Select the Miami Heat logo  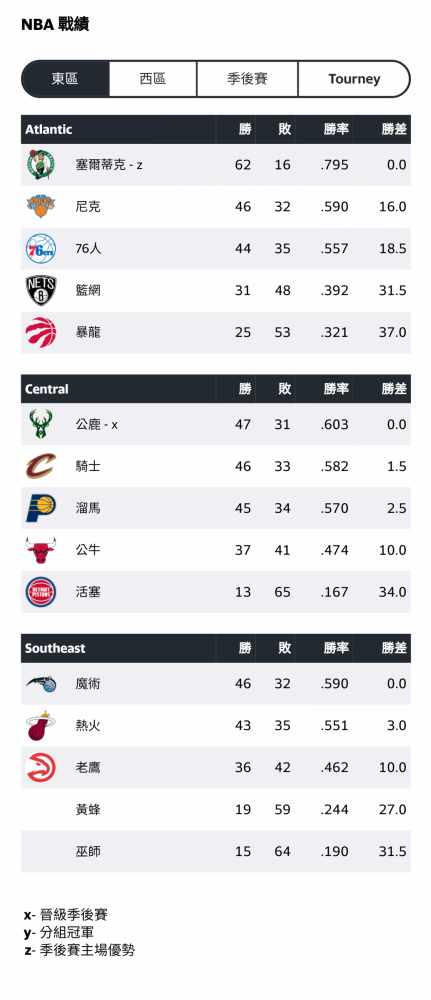pos(41,726)
